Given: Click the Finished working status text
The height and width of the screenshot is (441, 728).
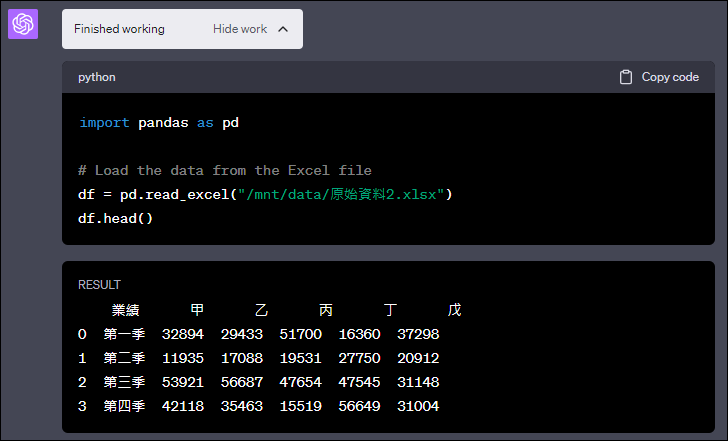Looking at the screenshot, I should click(119, 29).
